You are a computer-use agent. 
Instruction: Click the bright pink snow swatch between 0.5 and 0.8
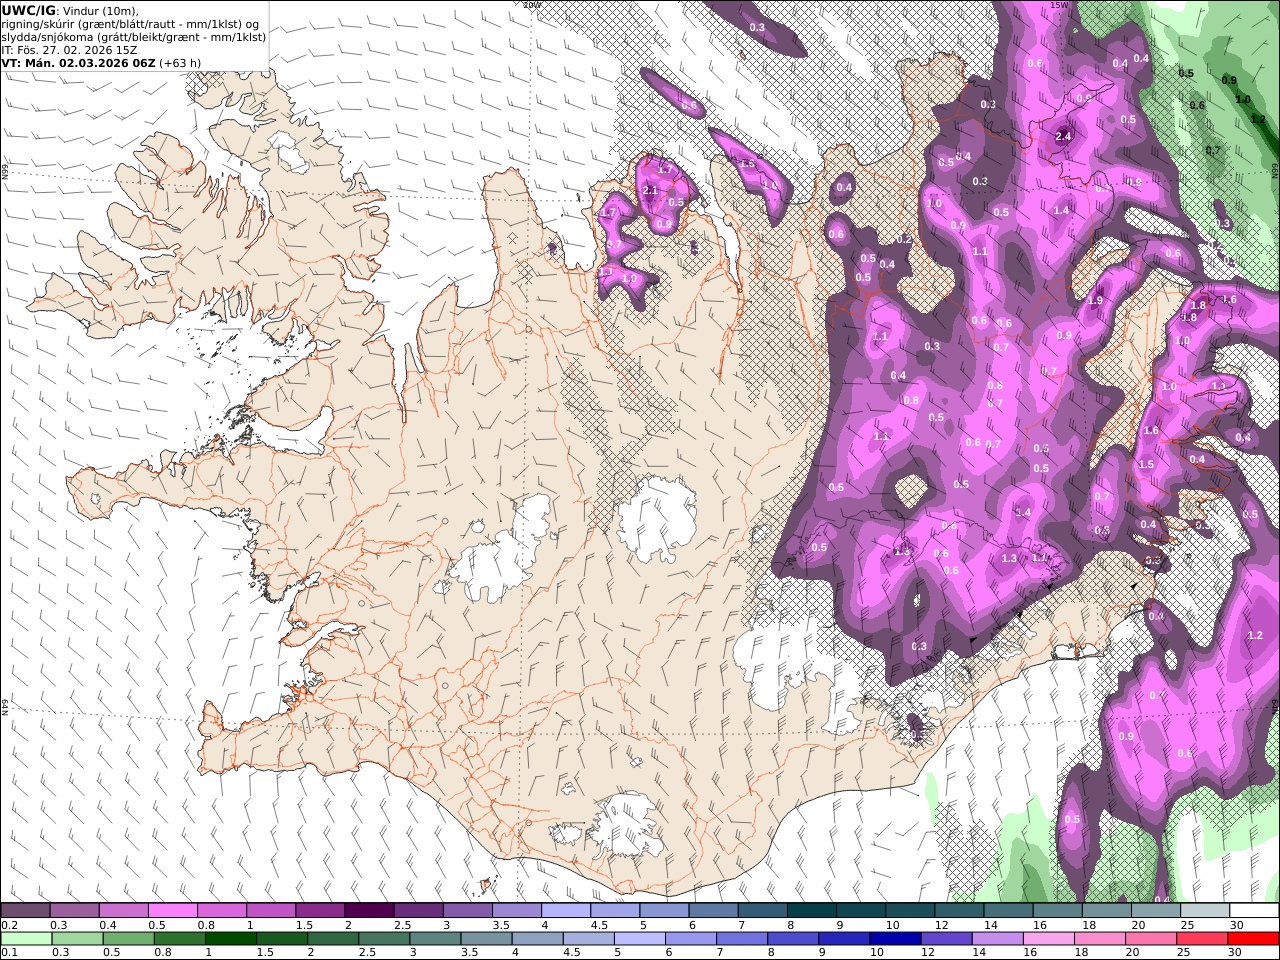point(172,910)
